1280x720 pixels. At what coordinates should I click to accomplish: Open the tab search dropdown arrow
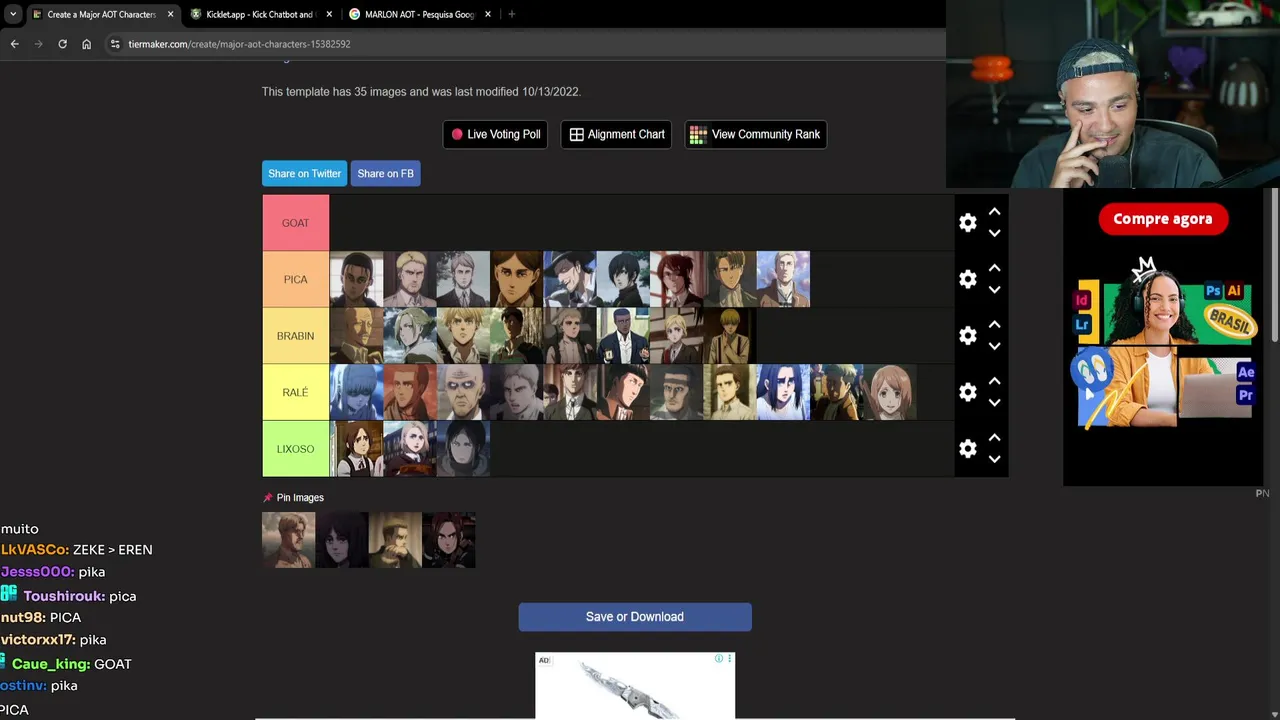click(13, 14)
